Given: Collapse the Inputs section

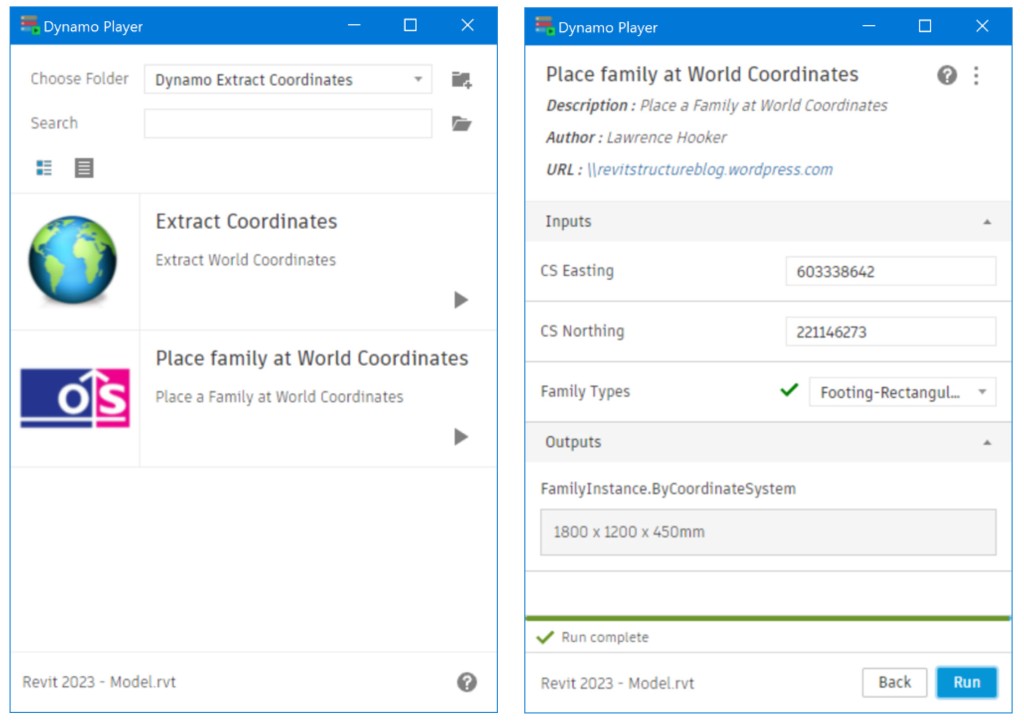Looking at the screenshot, I should point(985,221).
